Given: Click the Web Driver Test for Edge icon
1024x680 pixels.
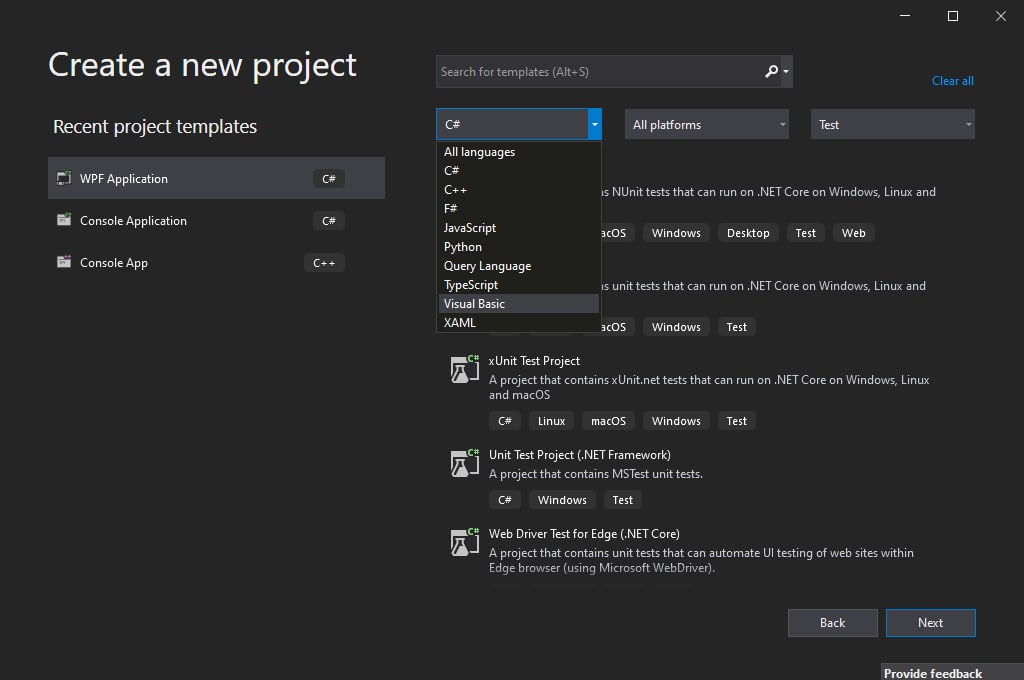Looking at the screenshot, I should [x=461, y=543].
